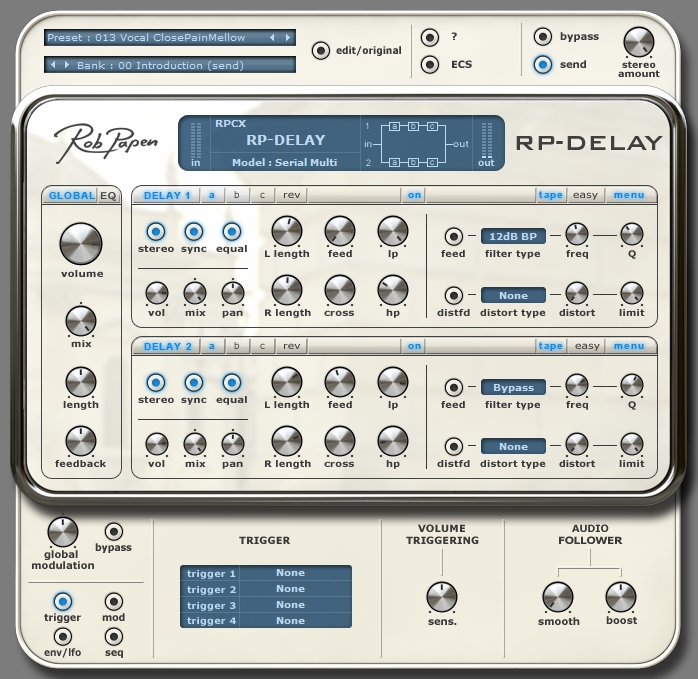Click Delay 1 cross knob

coord(340,291)
